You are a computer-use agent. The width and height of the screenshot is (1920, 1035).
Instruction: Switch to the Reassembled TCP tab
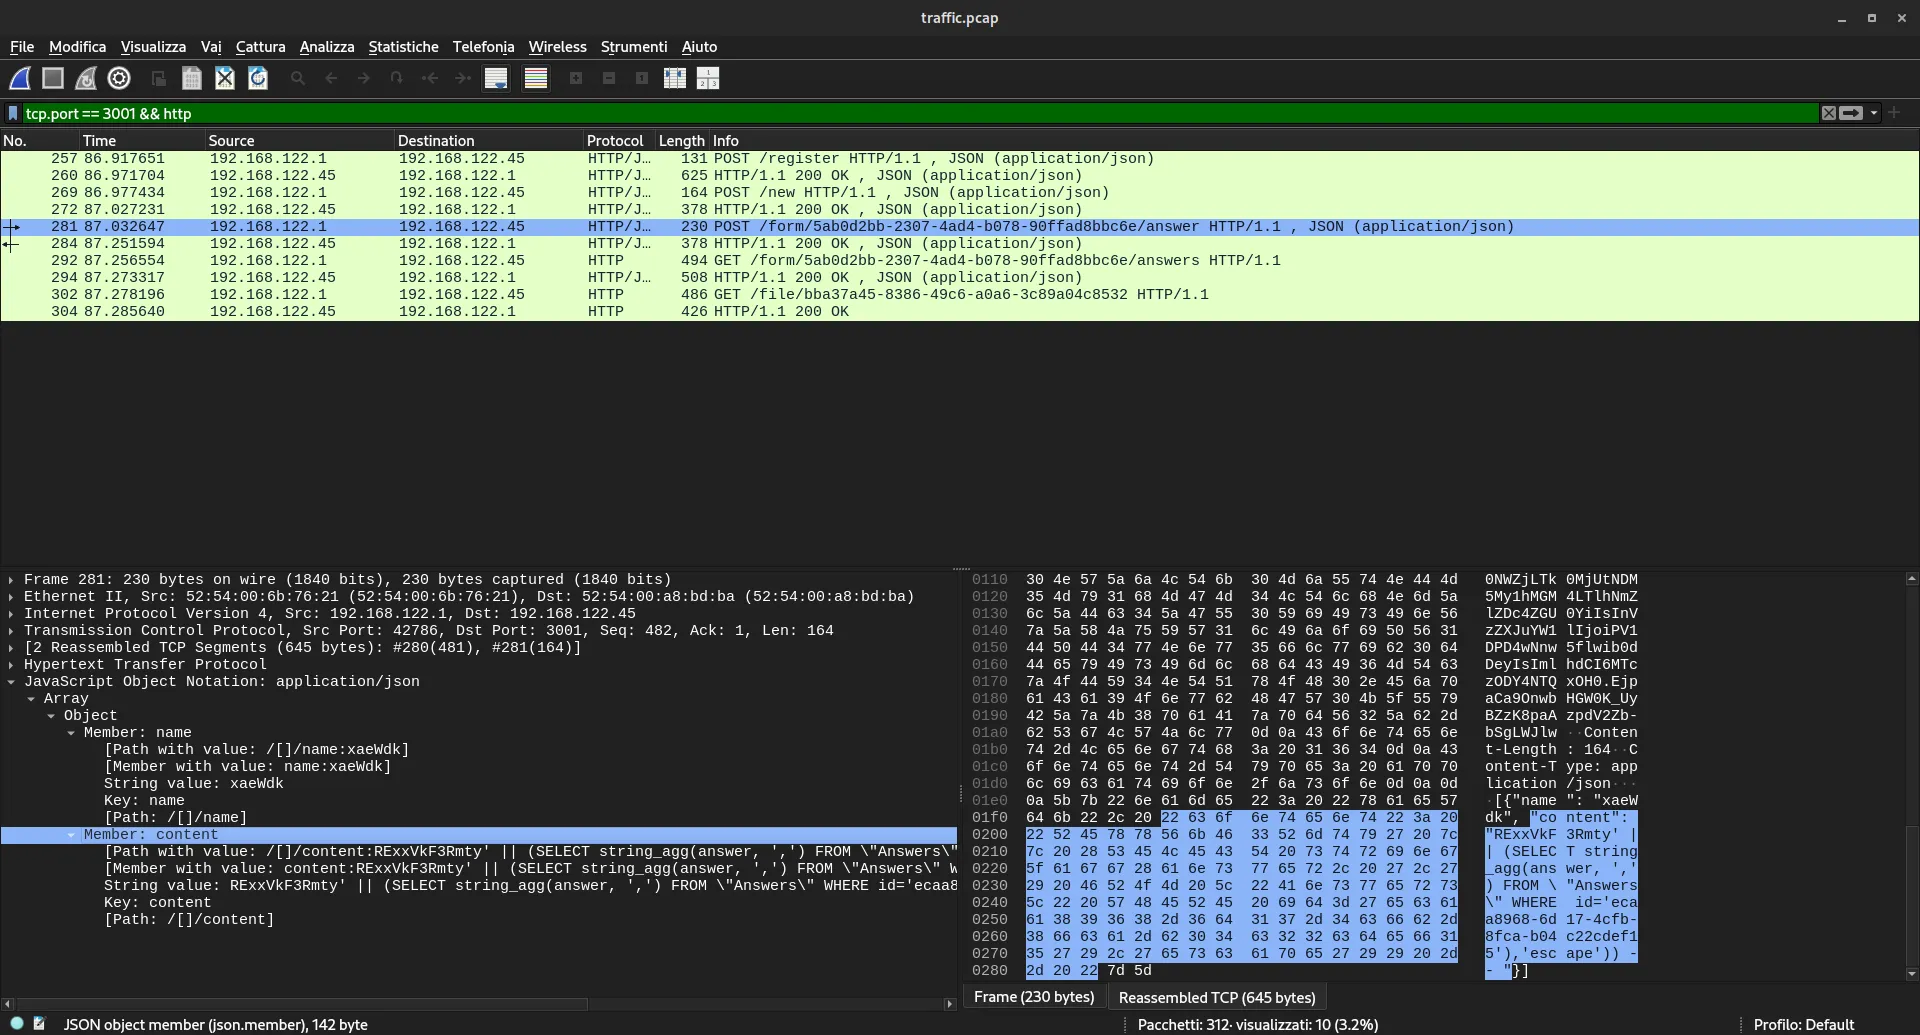[x=1217, y=997]
